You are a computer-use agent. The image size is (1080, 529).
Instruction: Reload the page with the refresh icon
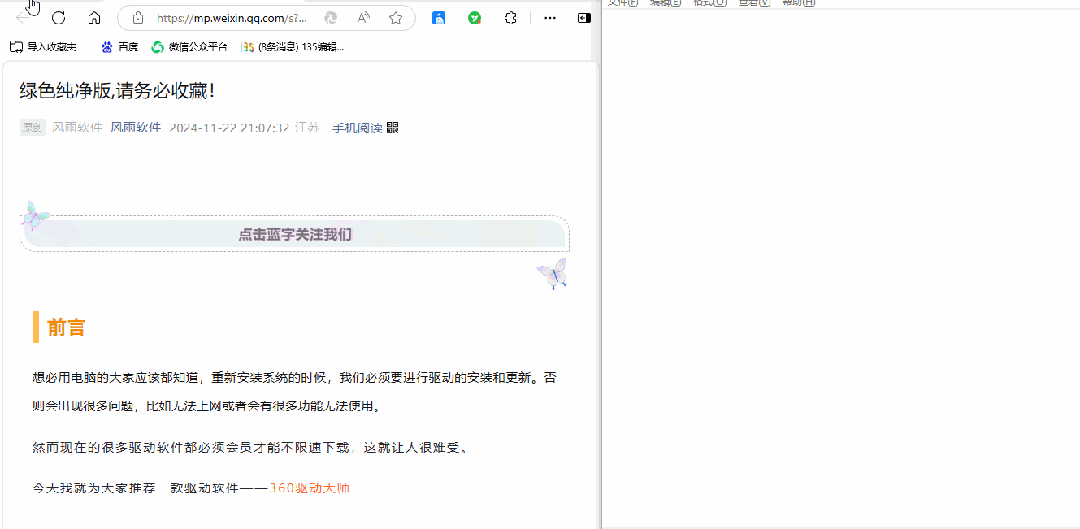[x=59, y=18]
